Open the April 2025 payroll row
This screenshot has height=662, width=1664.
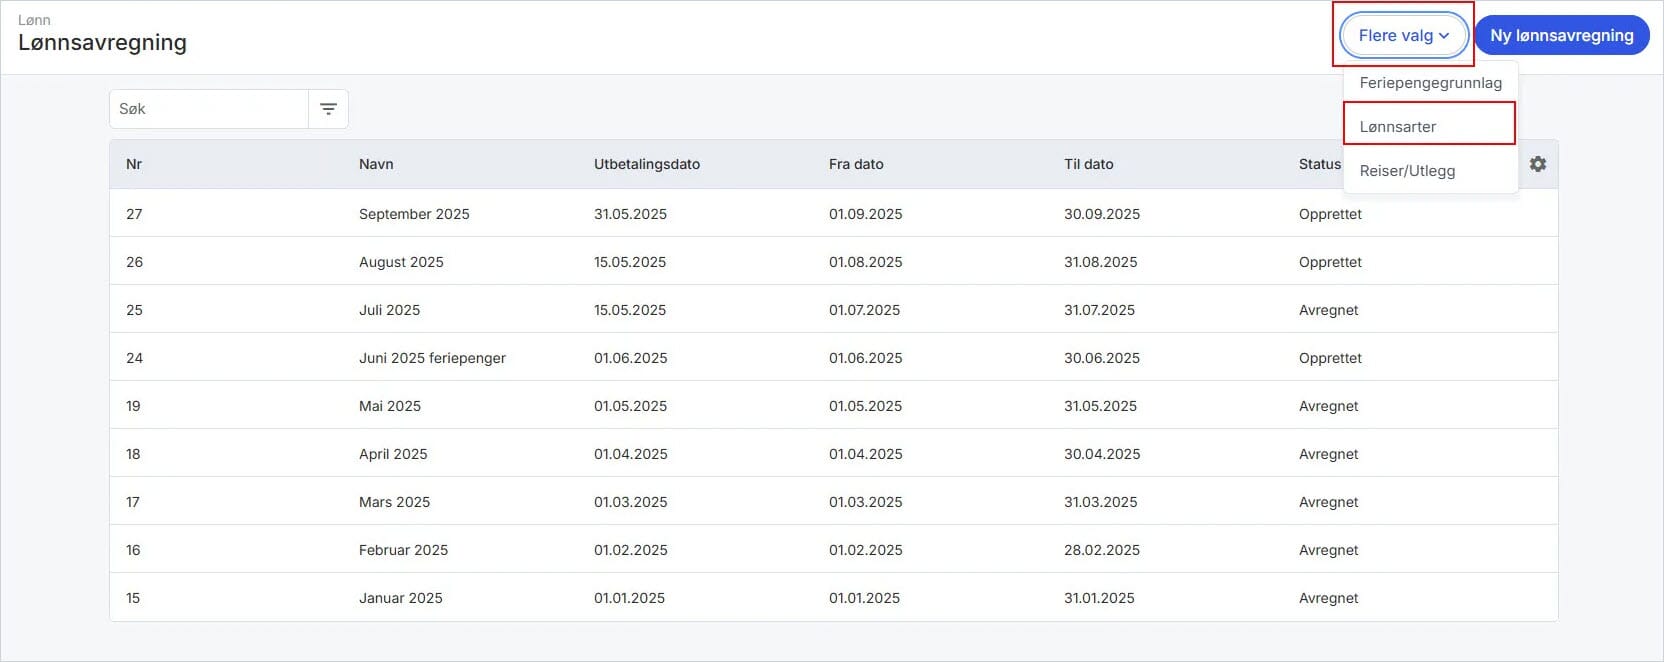pos(834,454)
